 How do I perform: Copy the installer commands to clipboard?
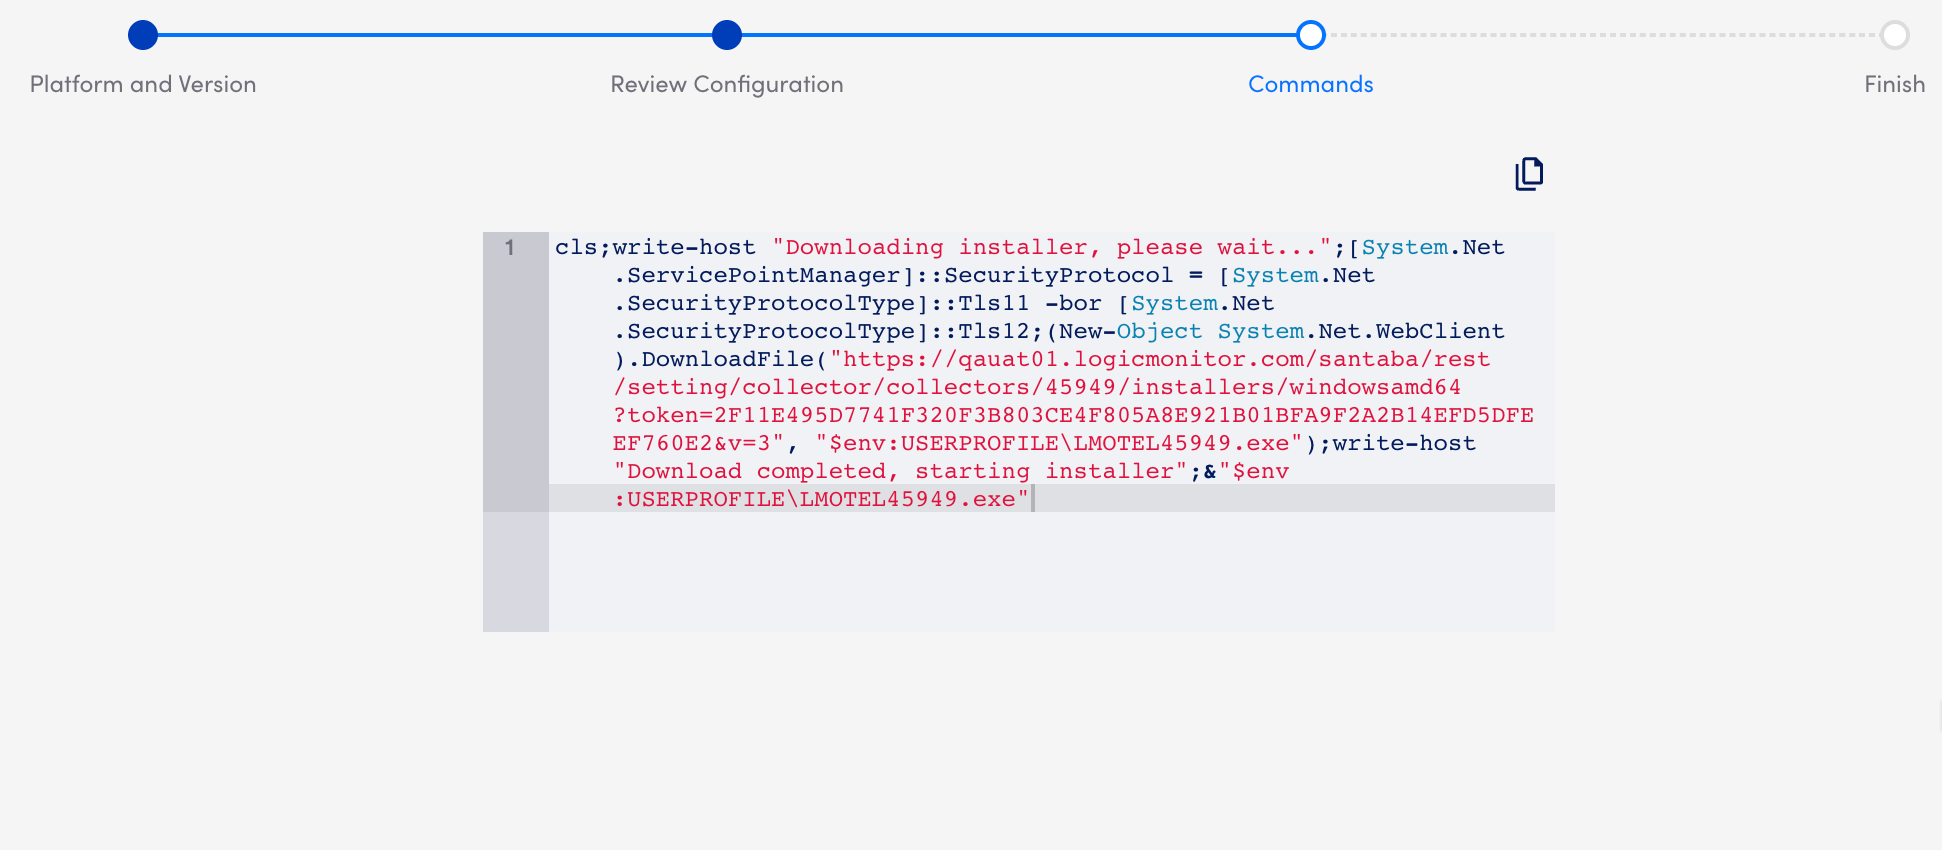(1528, 174)
